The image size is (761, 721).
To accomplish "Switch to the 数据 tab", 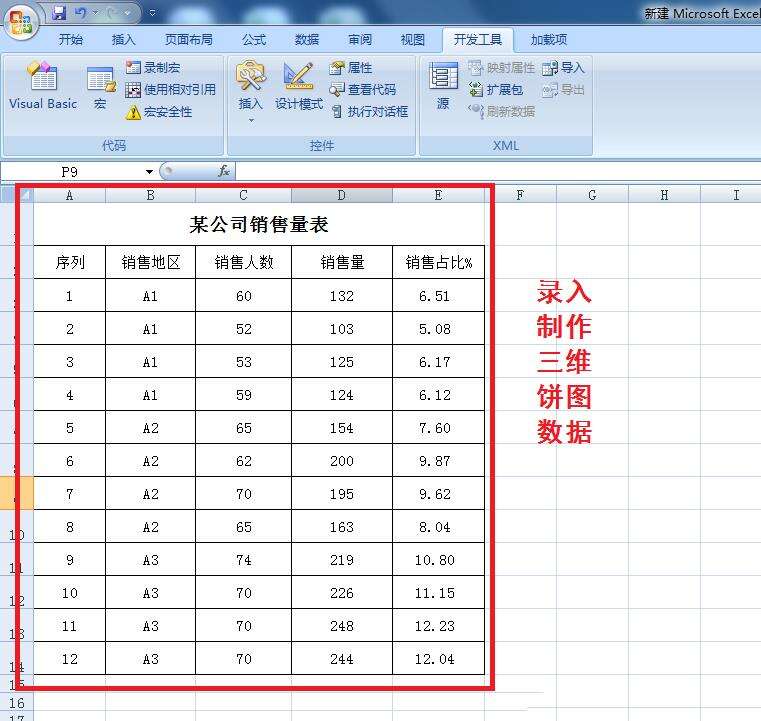I will 307,39.
